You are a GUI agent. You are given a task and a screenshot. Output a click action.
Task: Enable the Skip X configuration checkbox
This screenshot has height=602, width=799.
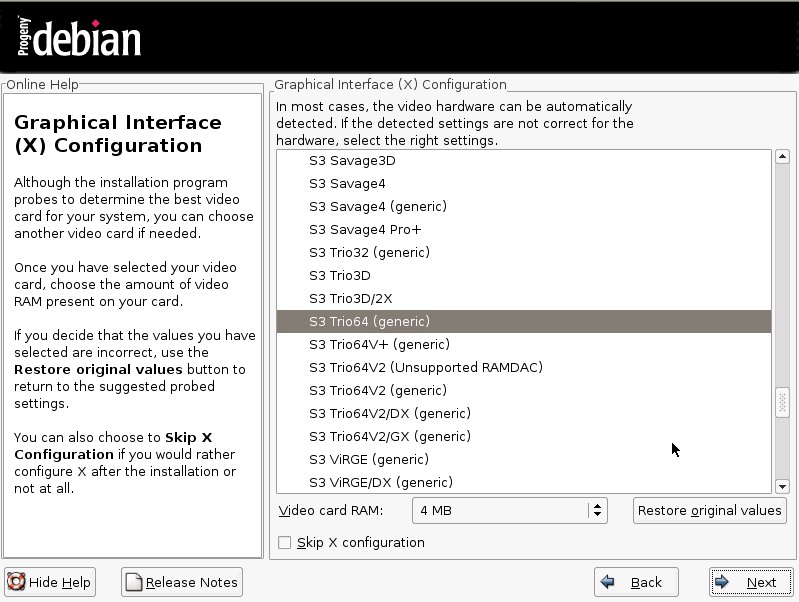pos(285,543)
